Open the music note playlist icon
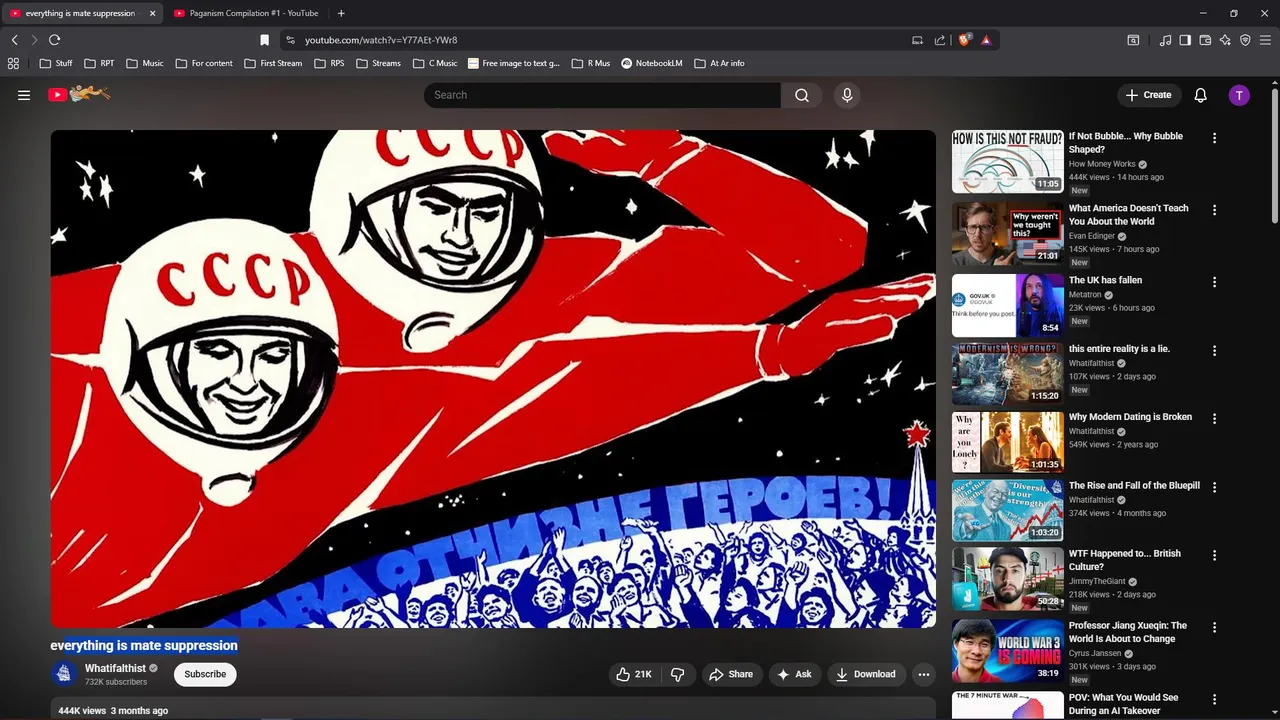Image resolution: width=1280 pixels, height=720 pixels. [x=1165, y=40]
